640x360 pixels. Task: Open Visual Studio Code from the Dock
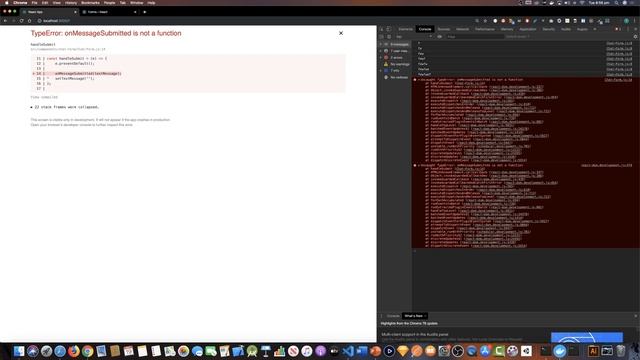pos(348,351)
